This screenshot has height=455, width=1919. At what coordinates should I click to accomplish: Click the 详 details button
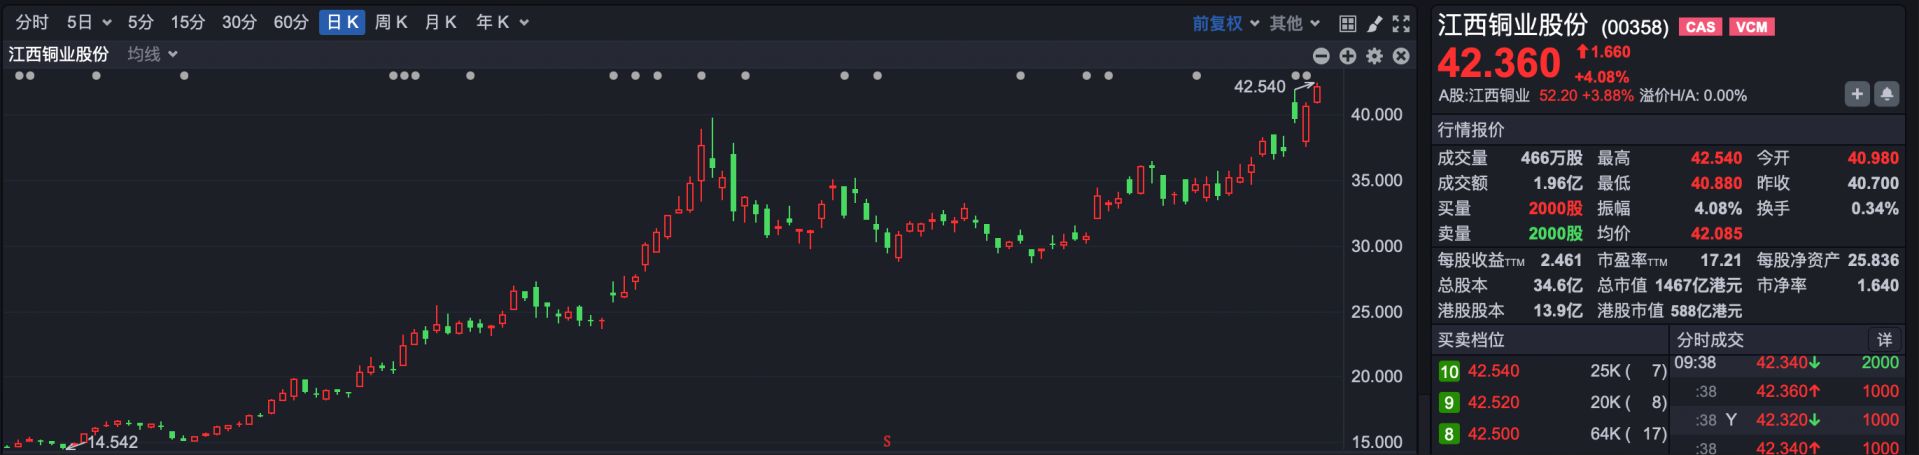(1884, 340)
